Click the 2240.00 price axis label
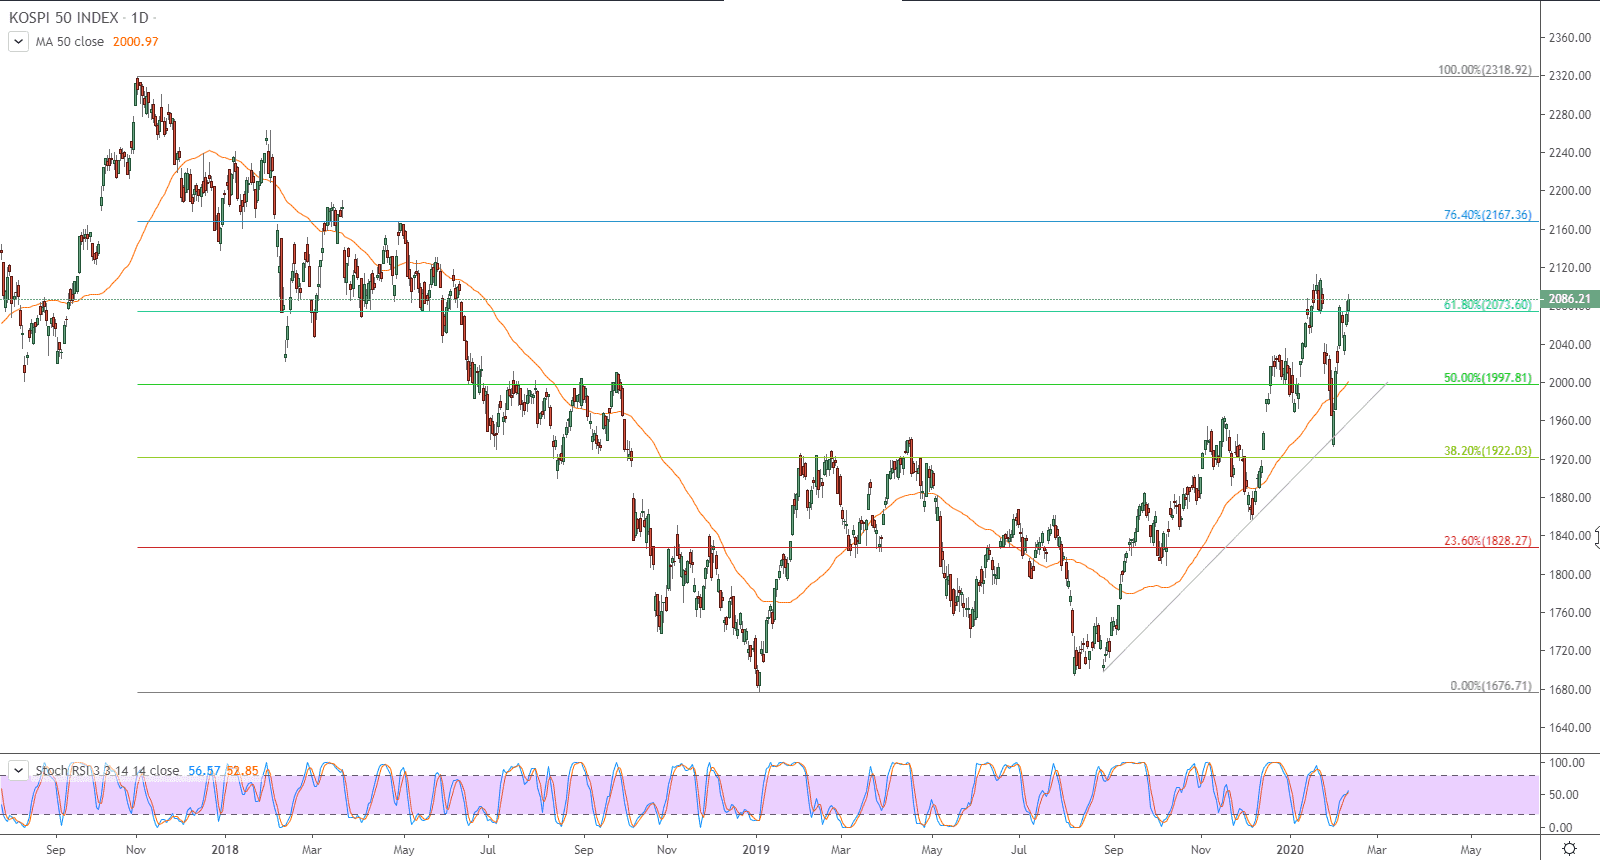 tap(1569, 153)
